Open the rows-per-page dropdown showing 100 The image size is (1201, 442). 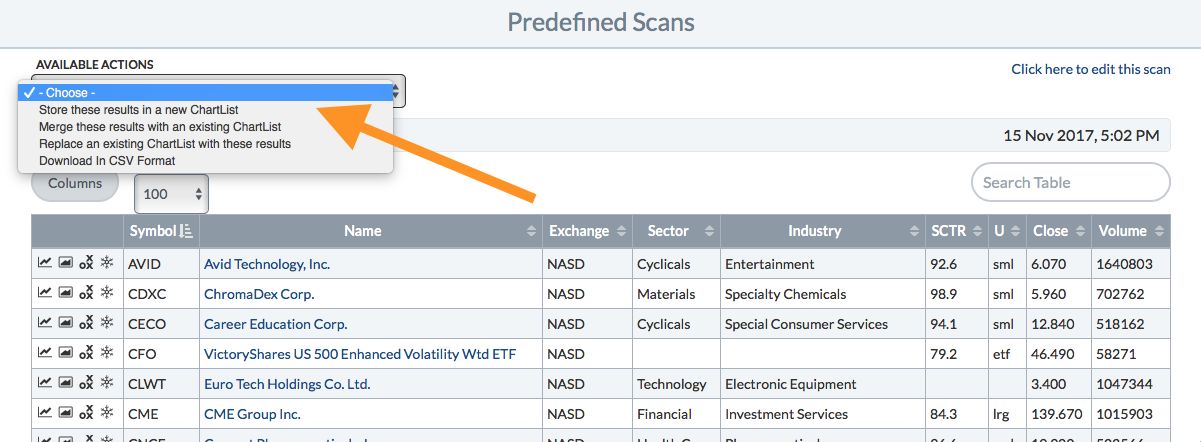[172, 194]
